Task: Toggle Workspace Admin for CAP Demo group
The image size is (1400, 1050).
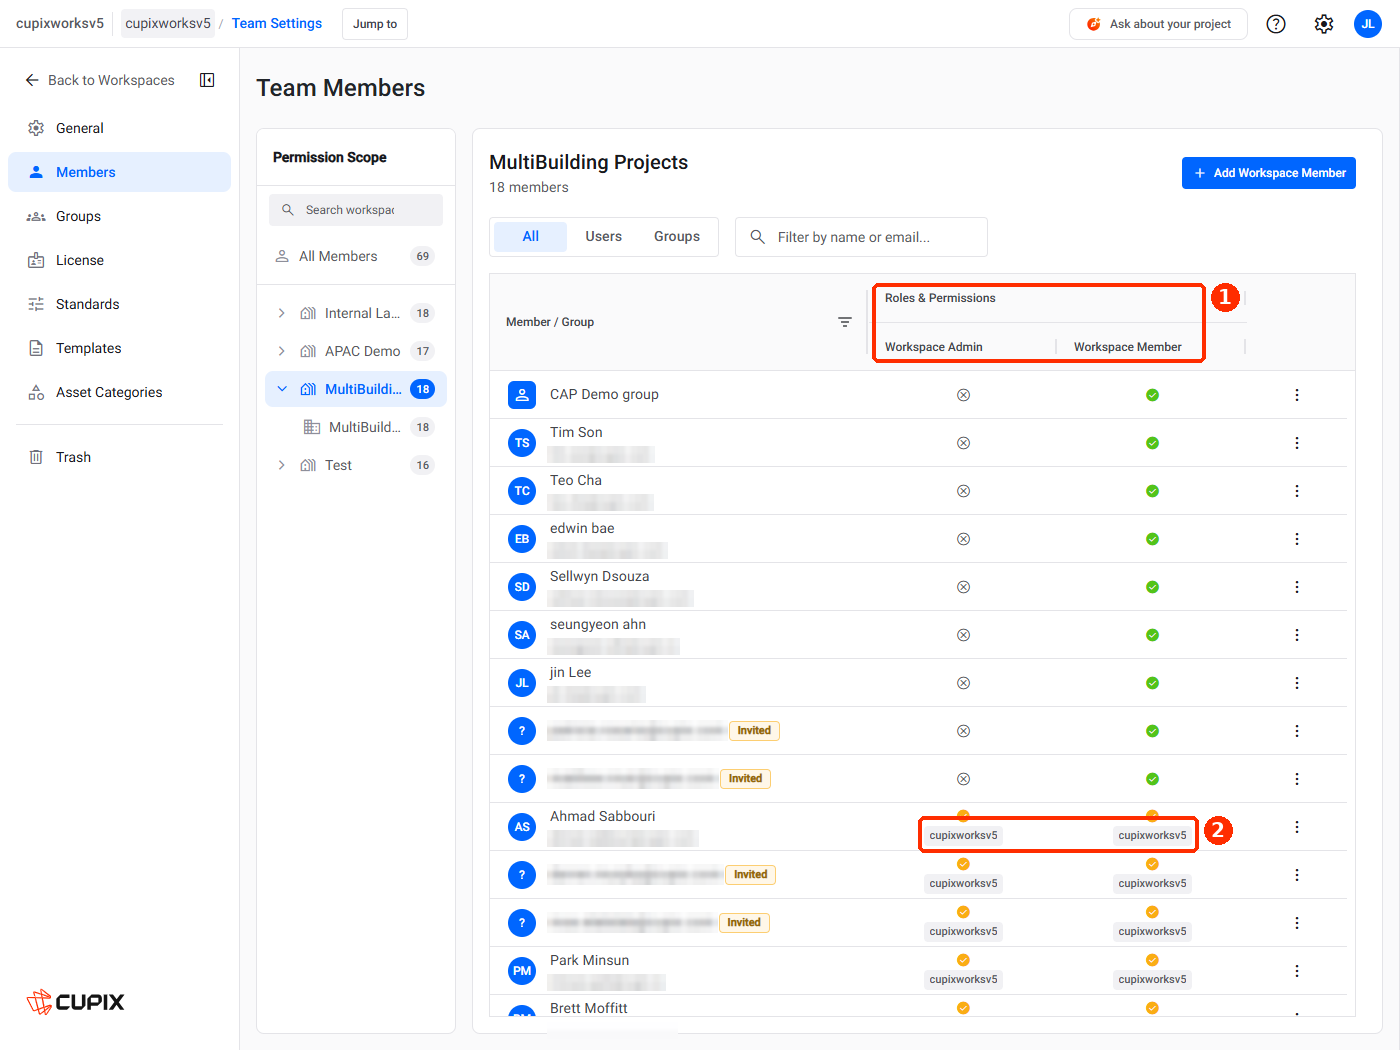Action: [x=963, y=395]
